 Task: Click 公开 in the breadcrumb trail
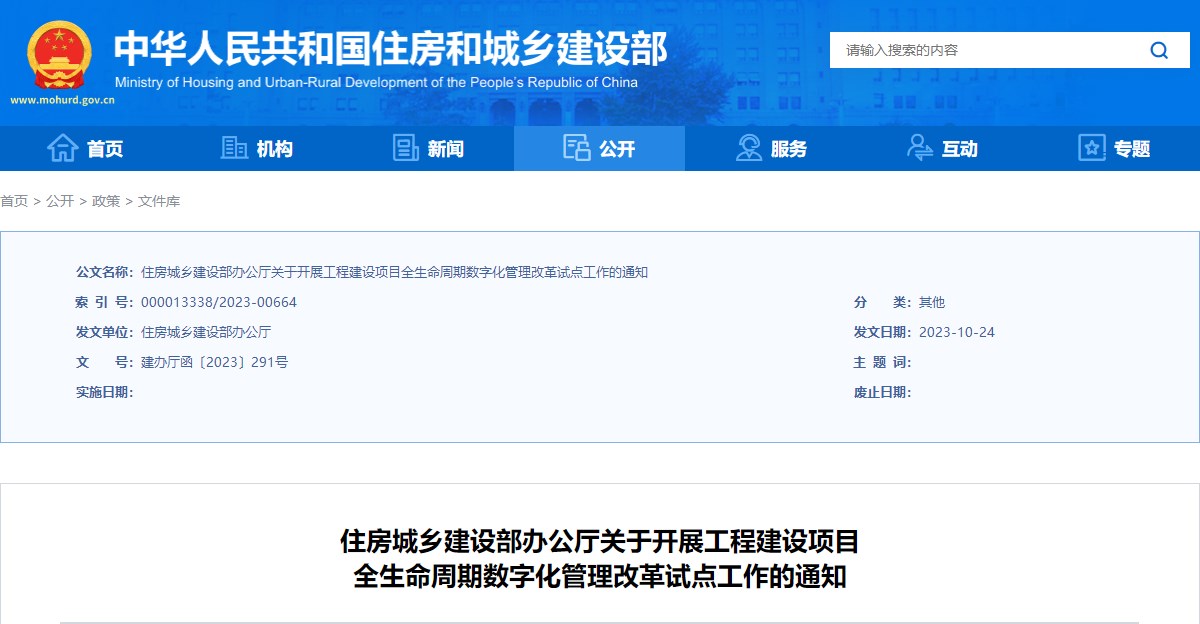point(58,201)
